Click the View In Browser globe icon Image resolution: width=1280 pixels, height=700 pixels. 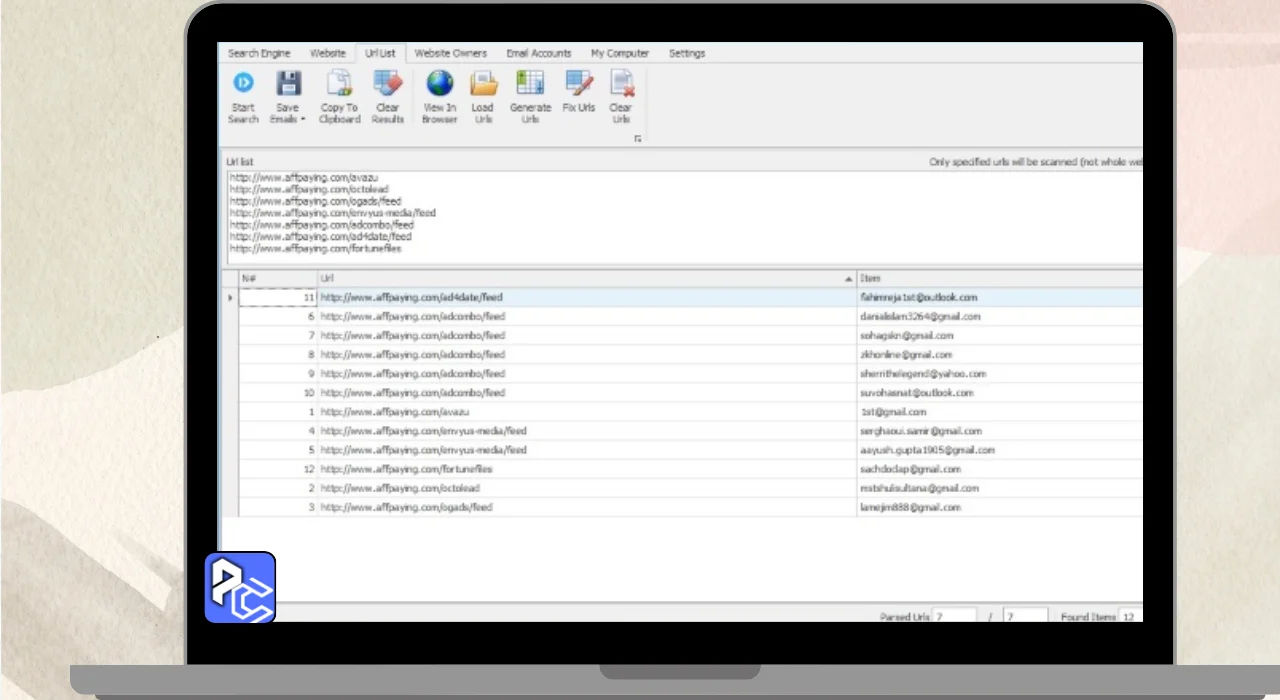440,83
